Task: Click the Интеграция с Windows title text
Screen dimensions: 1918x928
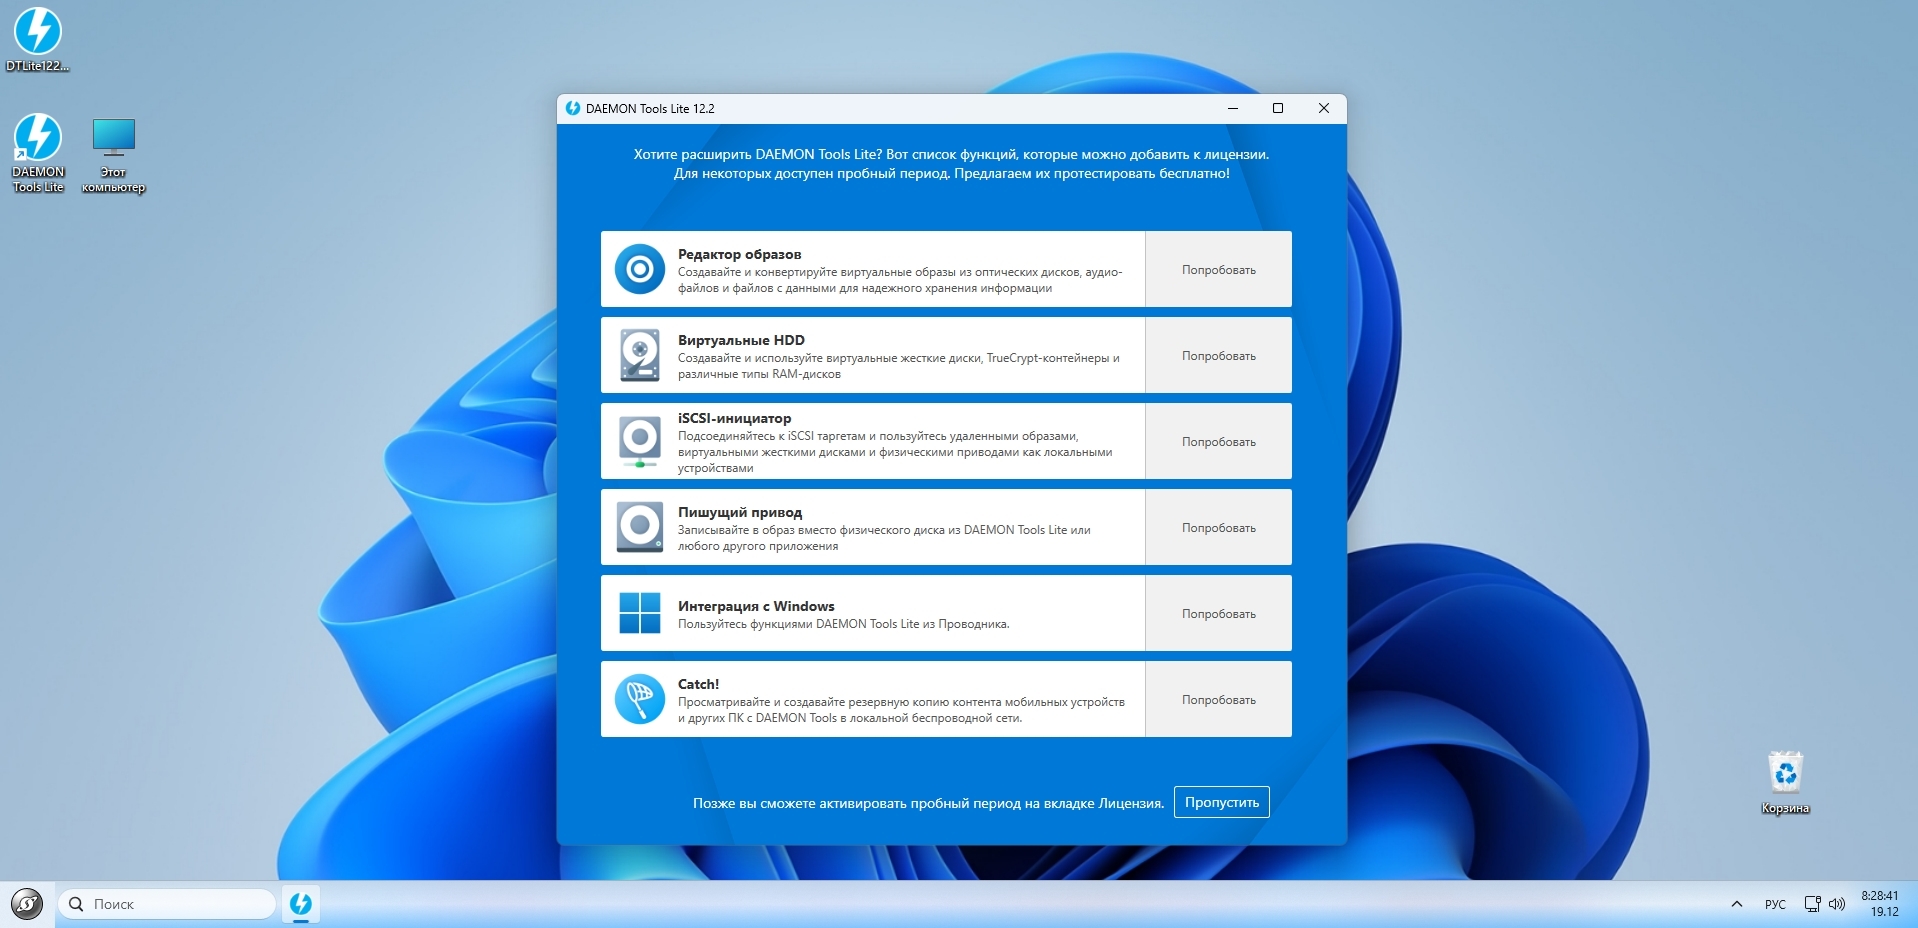Action: pyautogui.click(x=756, y=606)
